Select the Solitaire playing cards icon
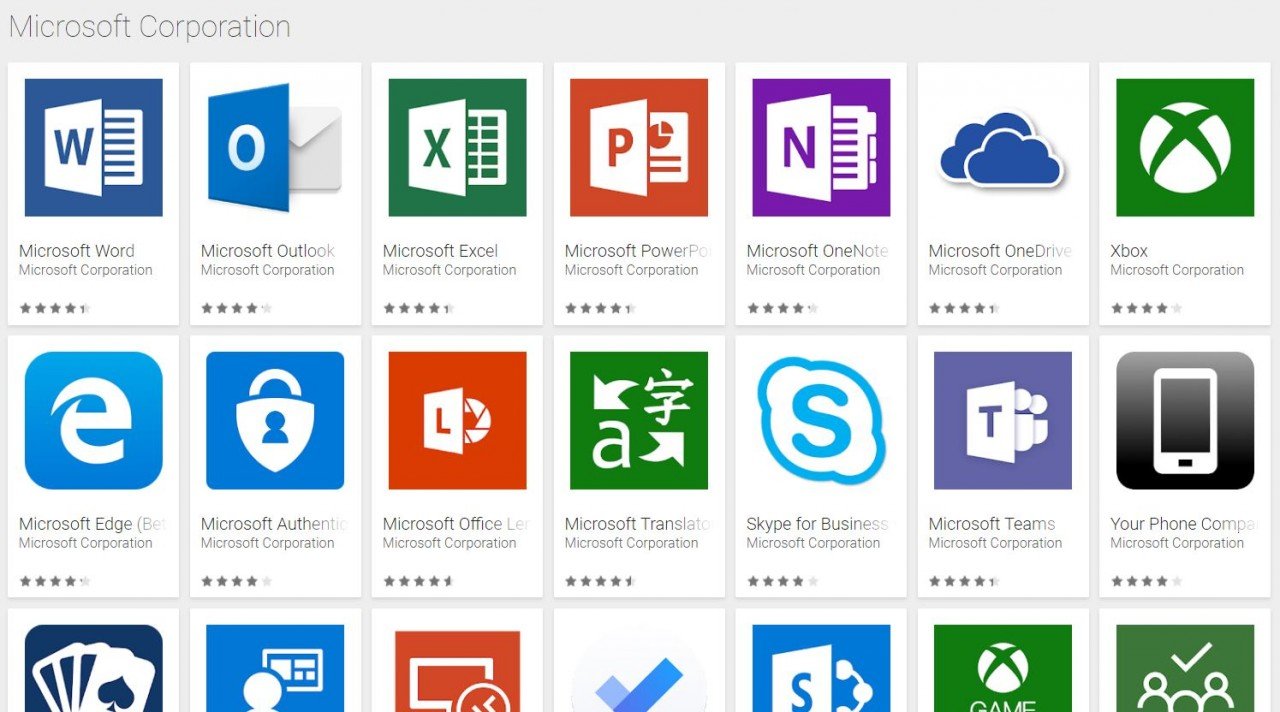Screen dimensions: 1280x712 coord(93,668)
